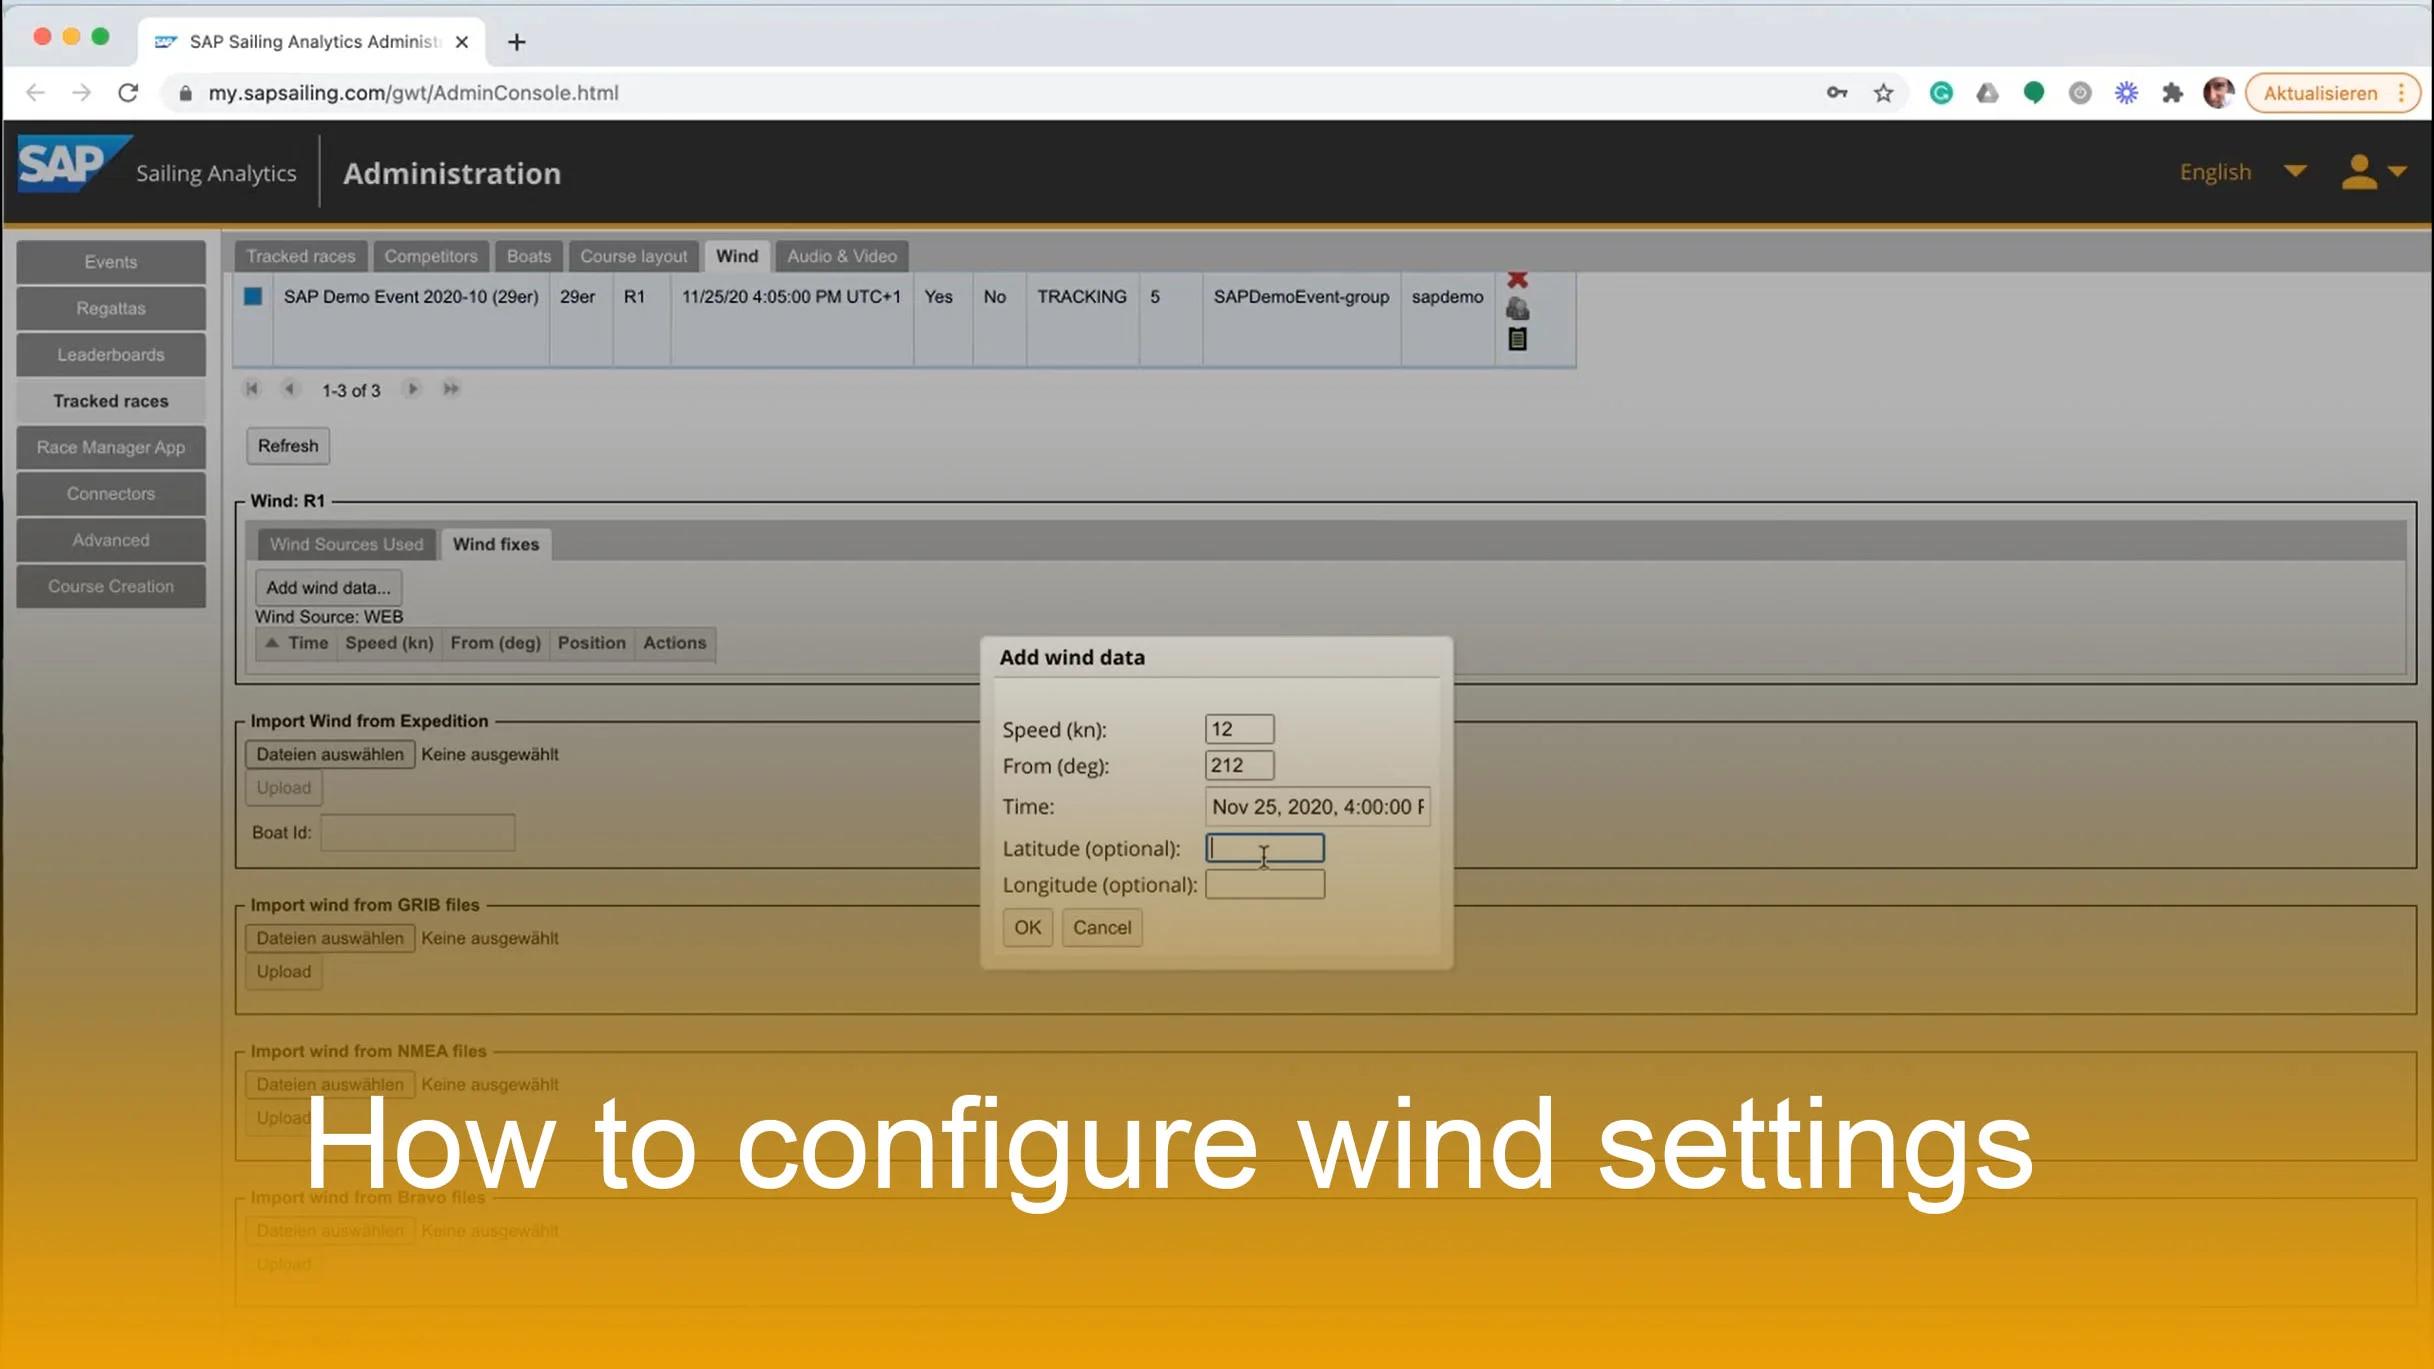
Task: Confirm wind data with OK button
Action: point(1027,927)
